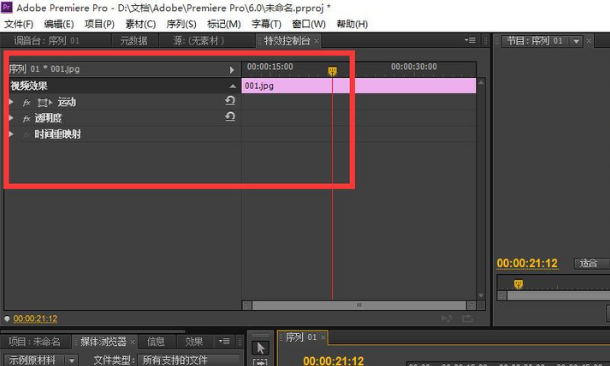Switch to the 源:(无素材) tab

[199, 40]
